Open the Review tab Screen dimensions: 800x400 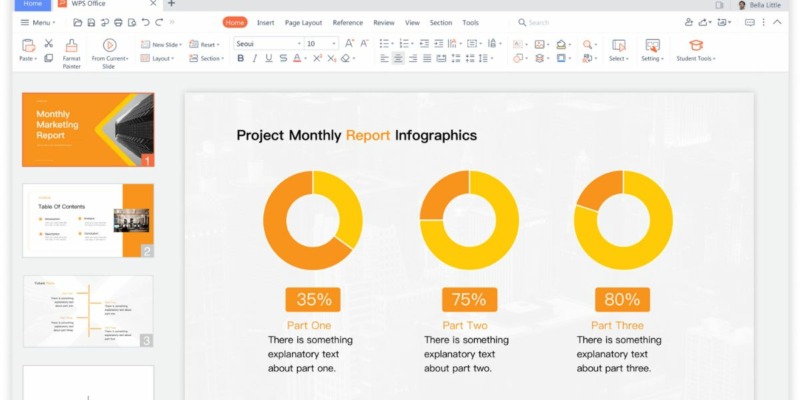(384, 22)
